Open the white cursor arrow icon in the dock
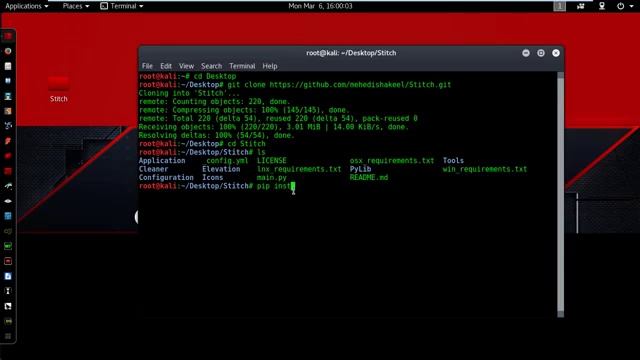The height and width of the screenshot is (360, 640). [x=8, y=306]
